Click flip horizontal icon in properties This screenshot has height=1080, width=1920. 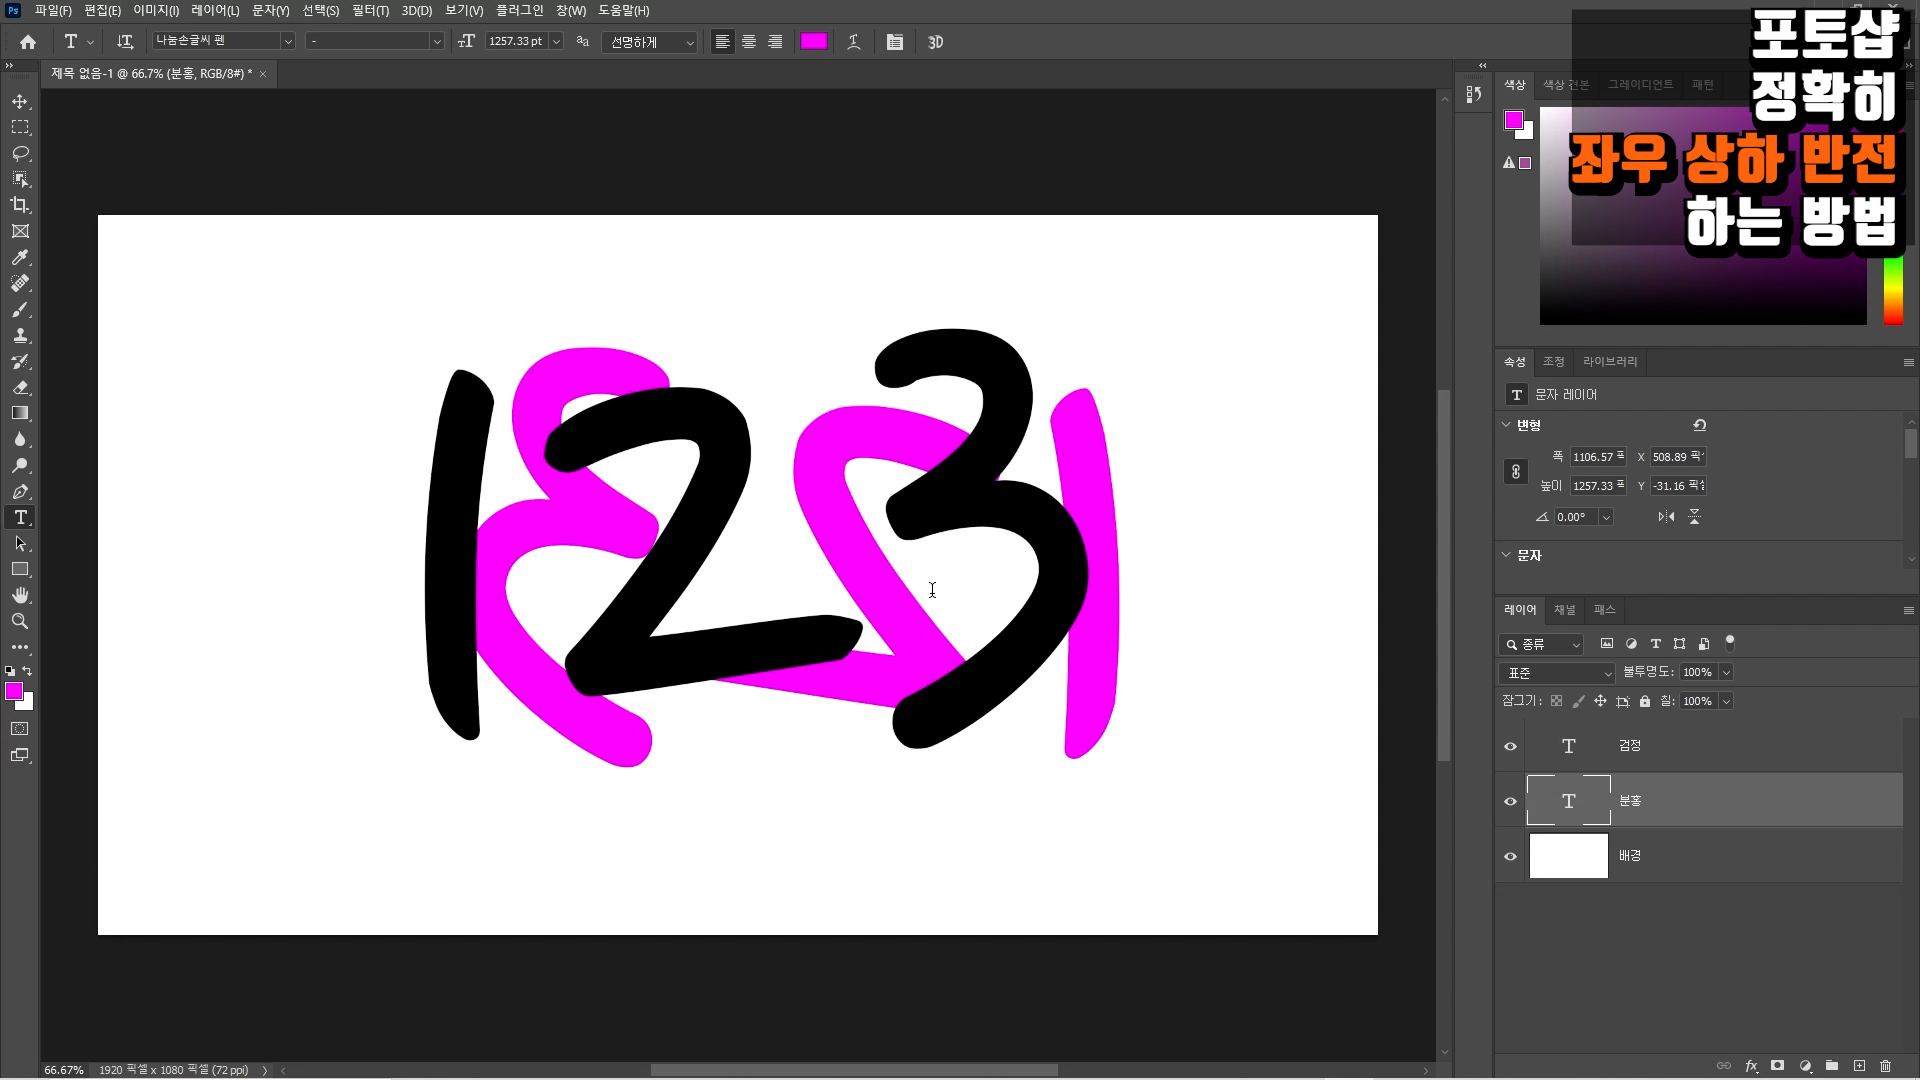1666,517
